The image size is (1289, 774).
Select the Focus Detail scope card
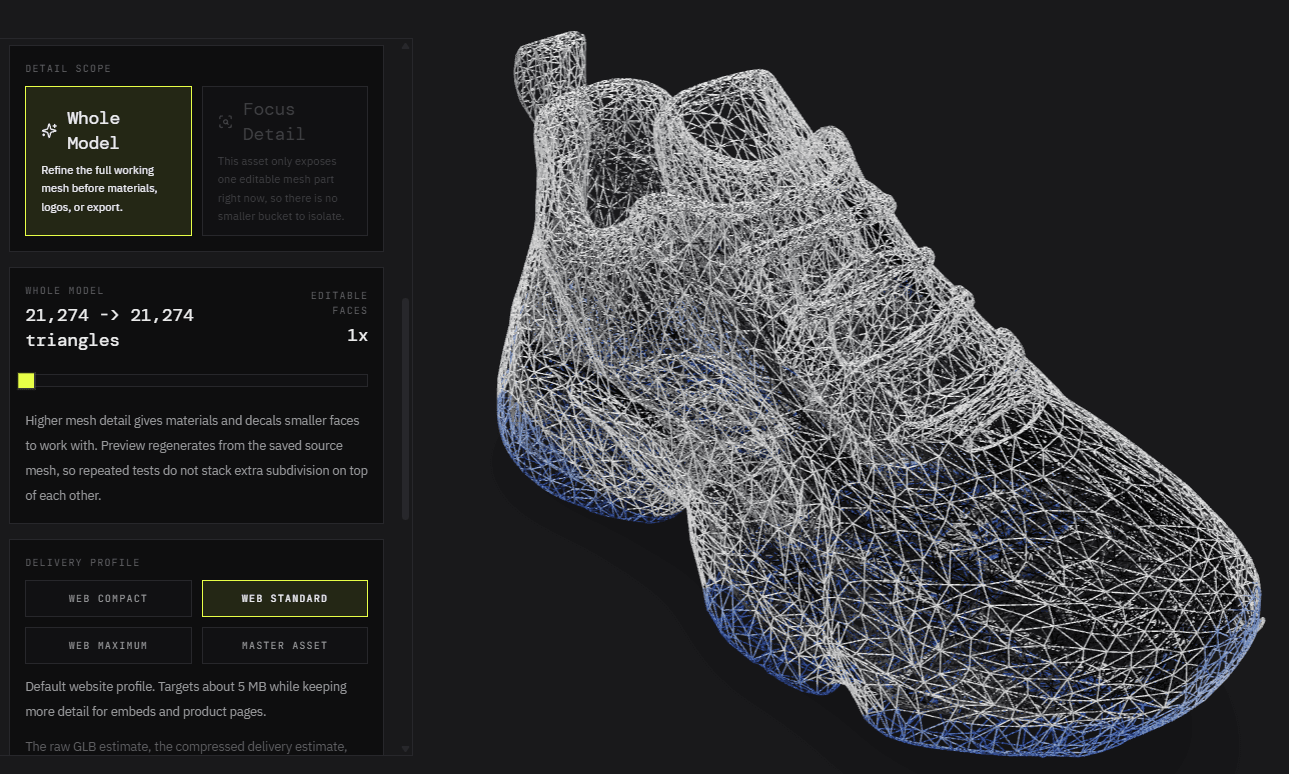coord(285,161)
